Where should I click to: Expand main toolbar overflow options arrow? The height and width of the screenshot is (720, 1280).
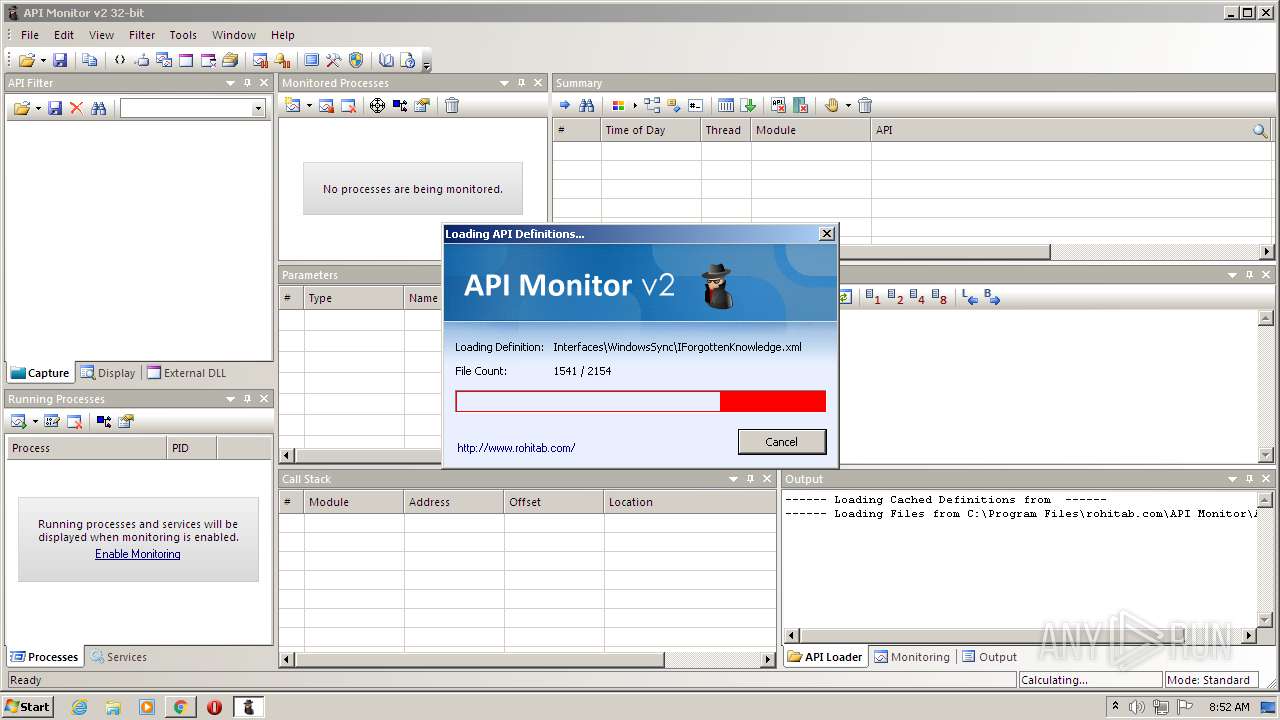pyautogui.click(x=427, y=64)
